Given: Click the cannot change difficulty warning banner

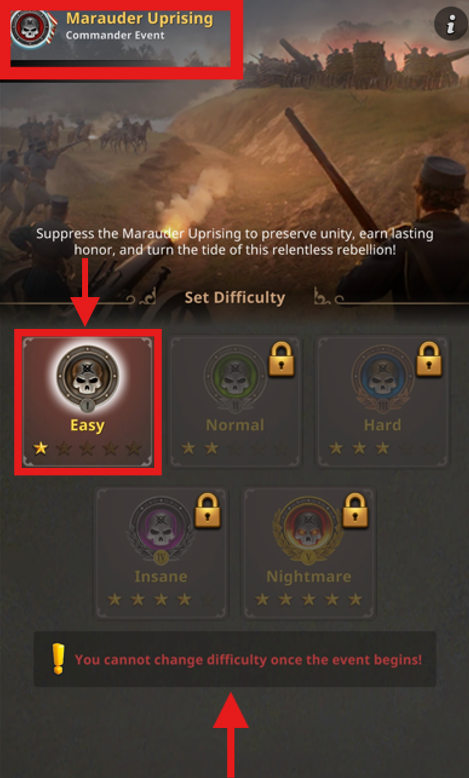Looking at the screenshot, I should click(235, 659).
